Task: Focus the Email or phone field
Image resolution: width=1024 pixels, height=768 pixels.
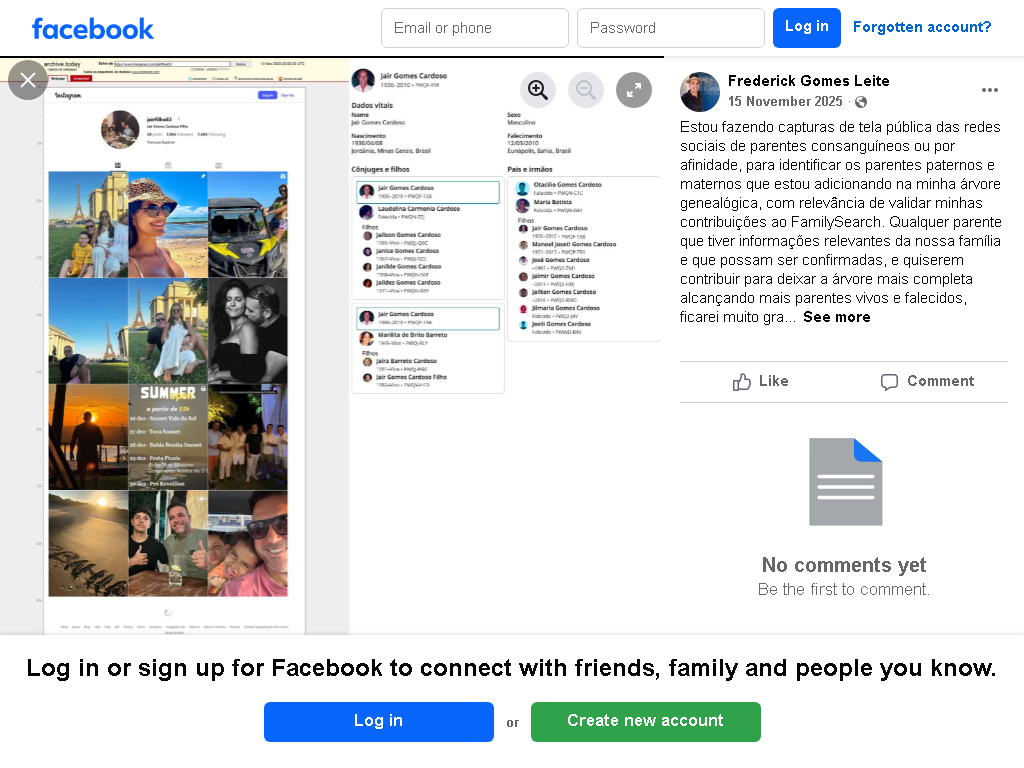Action: (475, 28)
